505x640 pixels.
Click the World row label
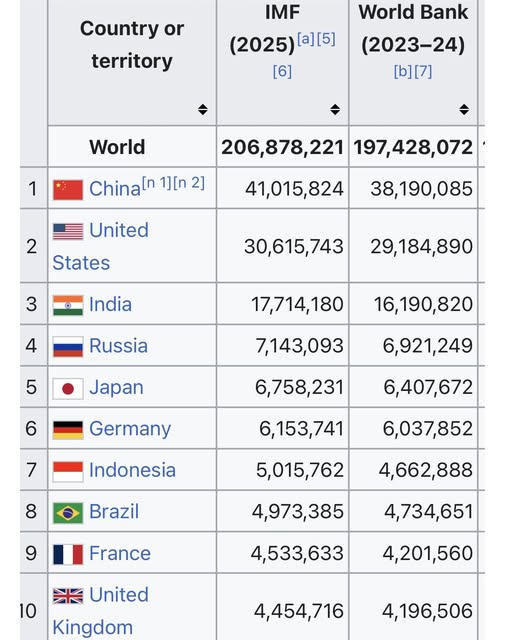tap(117, 147)
